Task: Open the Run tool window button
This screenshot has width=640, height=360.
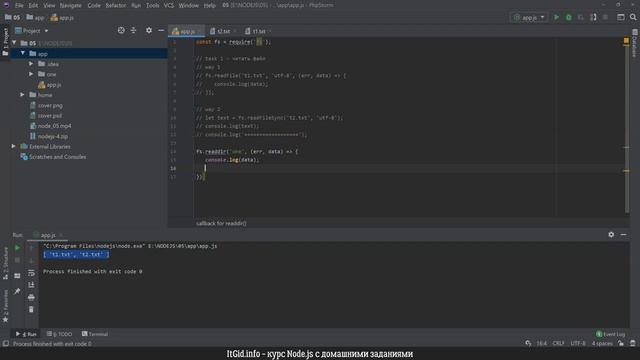Action: click(26, 334)
